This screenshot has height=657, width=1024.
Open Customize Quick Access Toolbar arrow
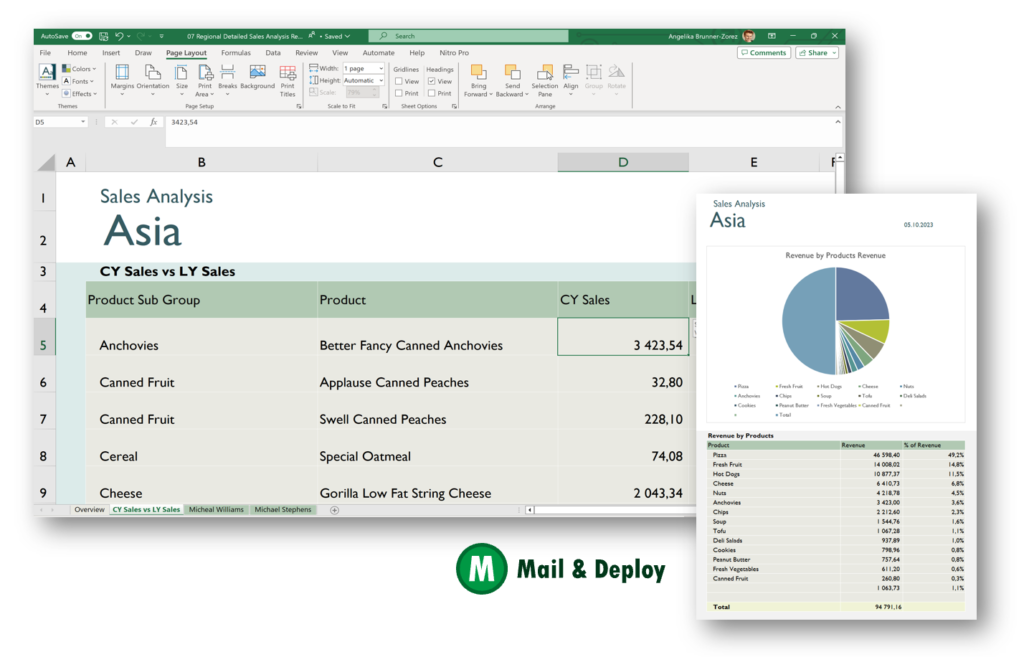[x=161, y=36]
